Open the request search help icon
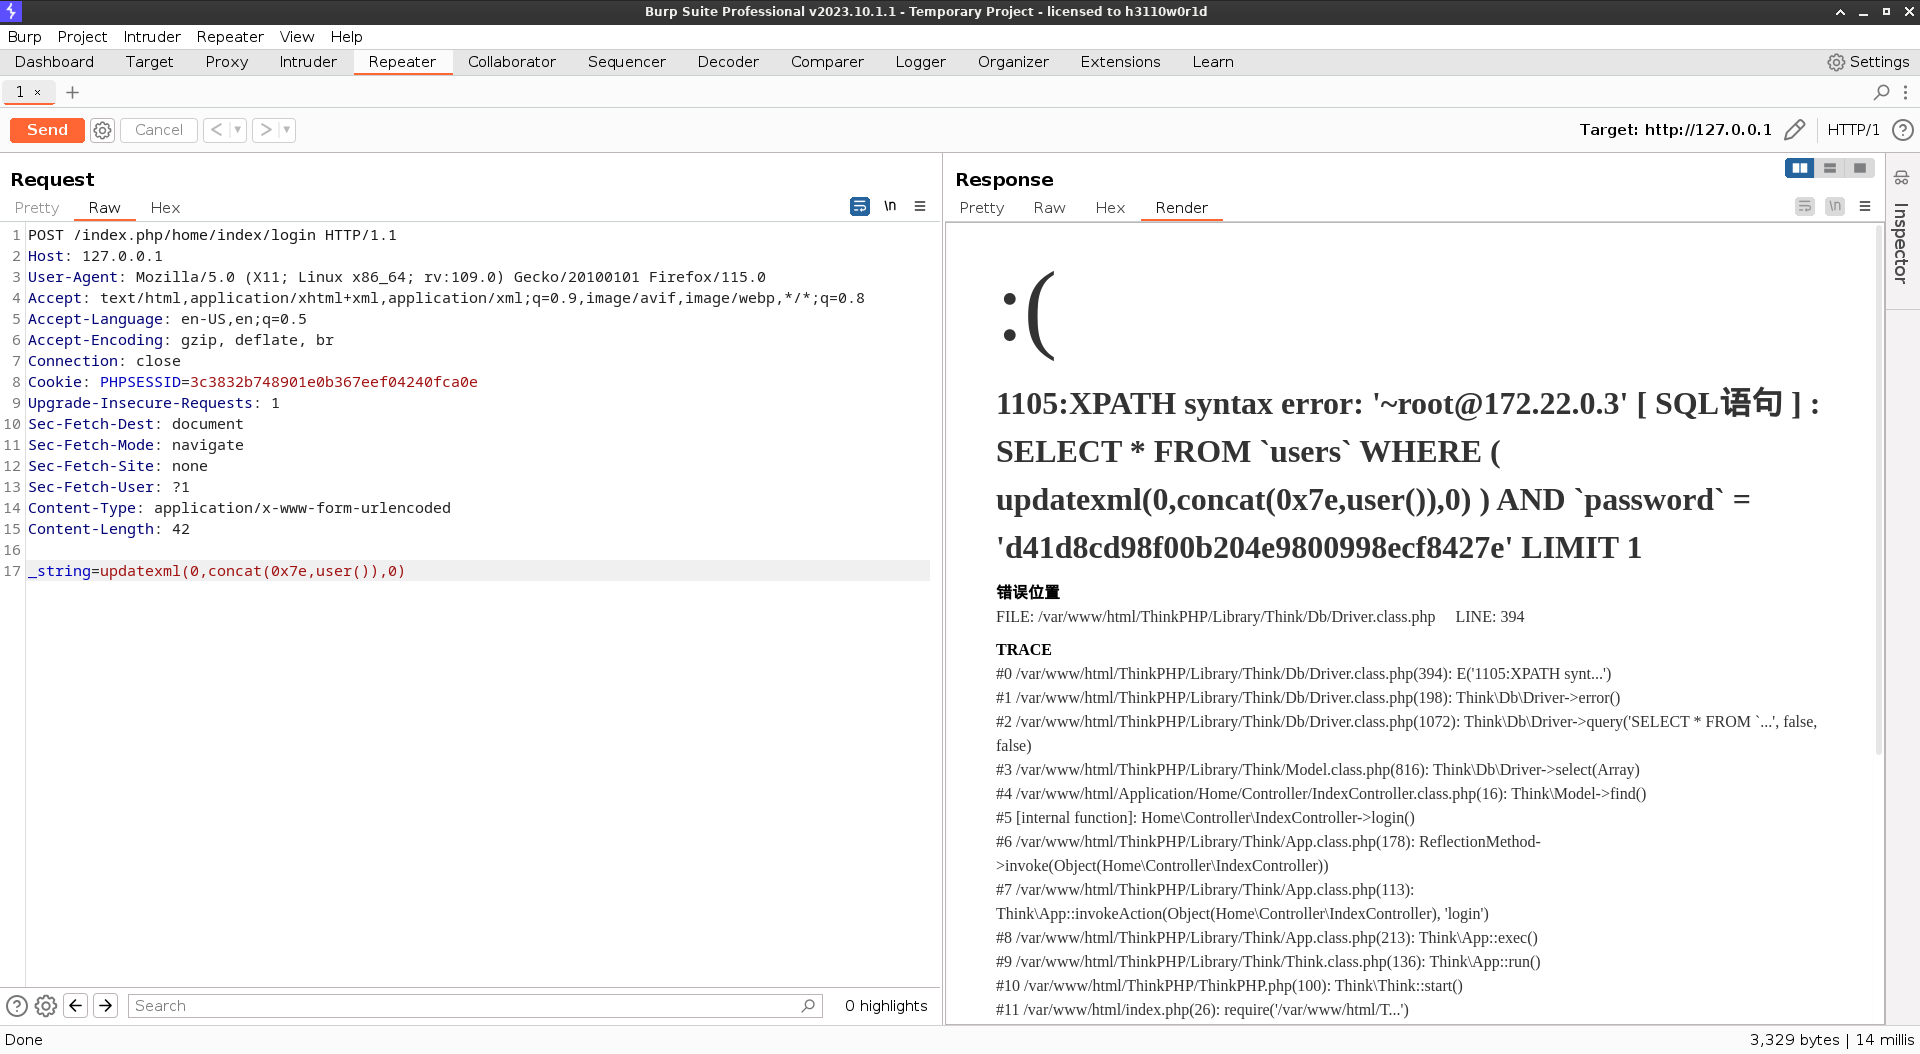 [x=17, y=1006]
